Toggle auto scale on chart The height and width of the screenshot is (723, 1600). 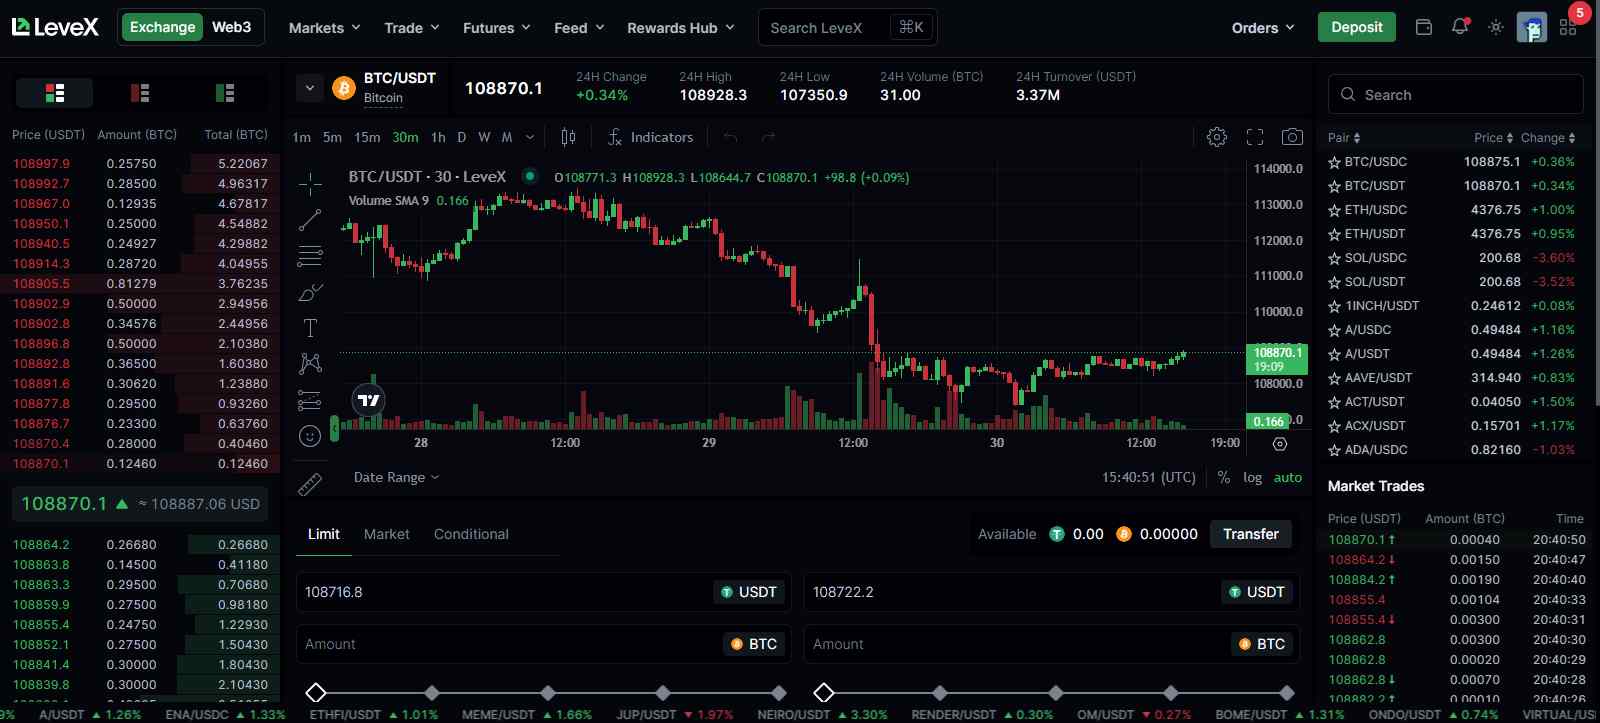[1288, 477]
